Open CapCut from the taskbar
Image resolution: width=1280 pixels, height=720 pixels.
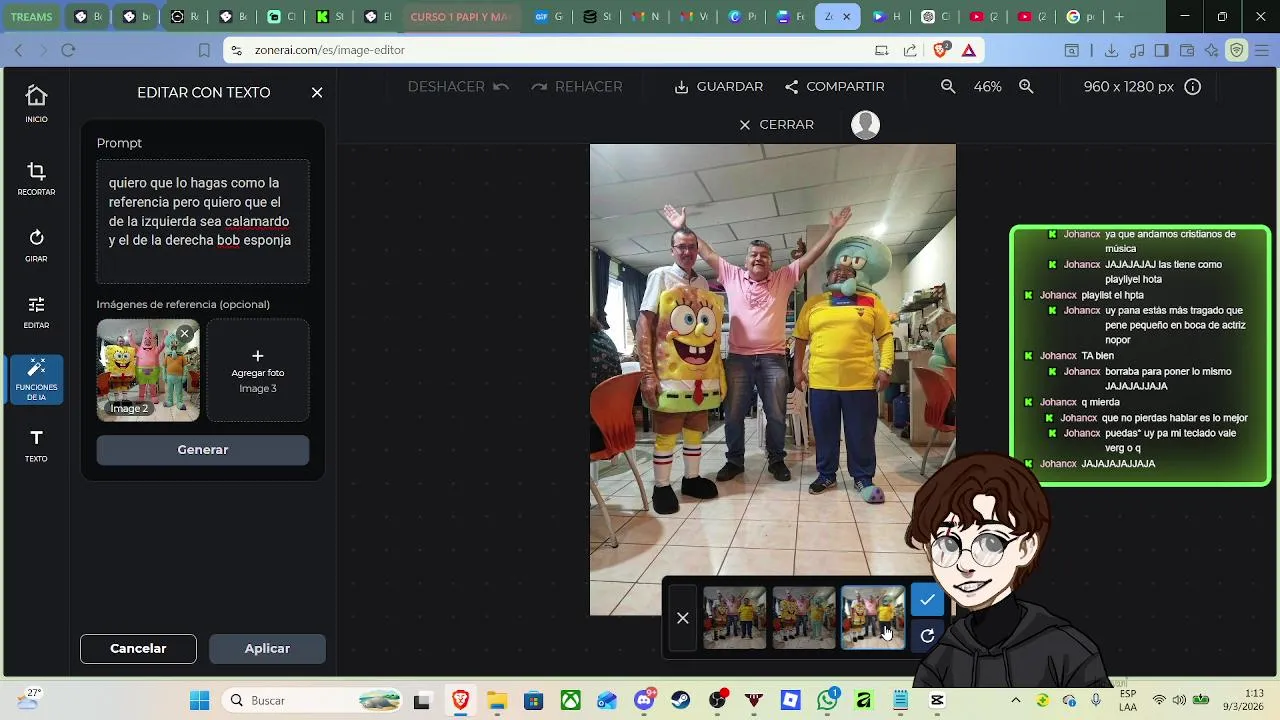click(x=937, y=700)
